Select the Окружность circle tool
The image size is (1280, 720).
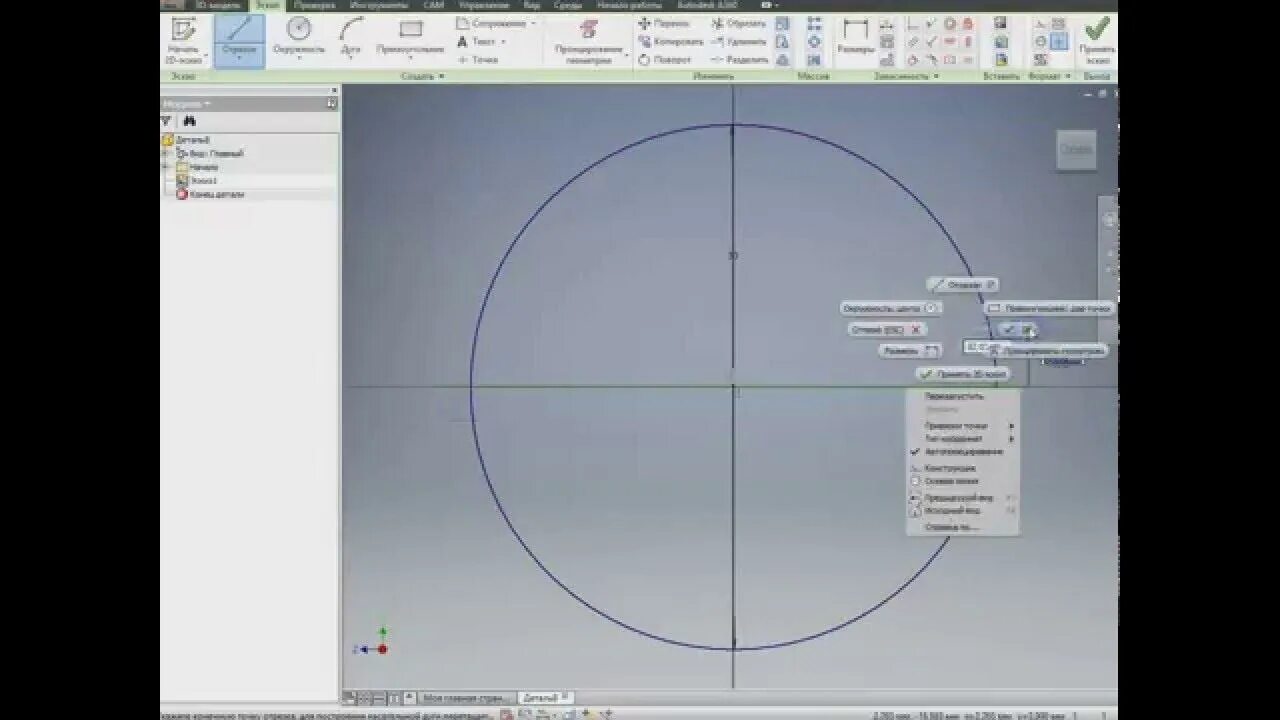coord(299,36)
